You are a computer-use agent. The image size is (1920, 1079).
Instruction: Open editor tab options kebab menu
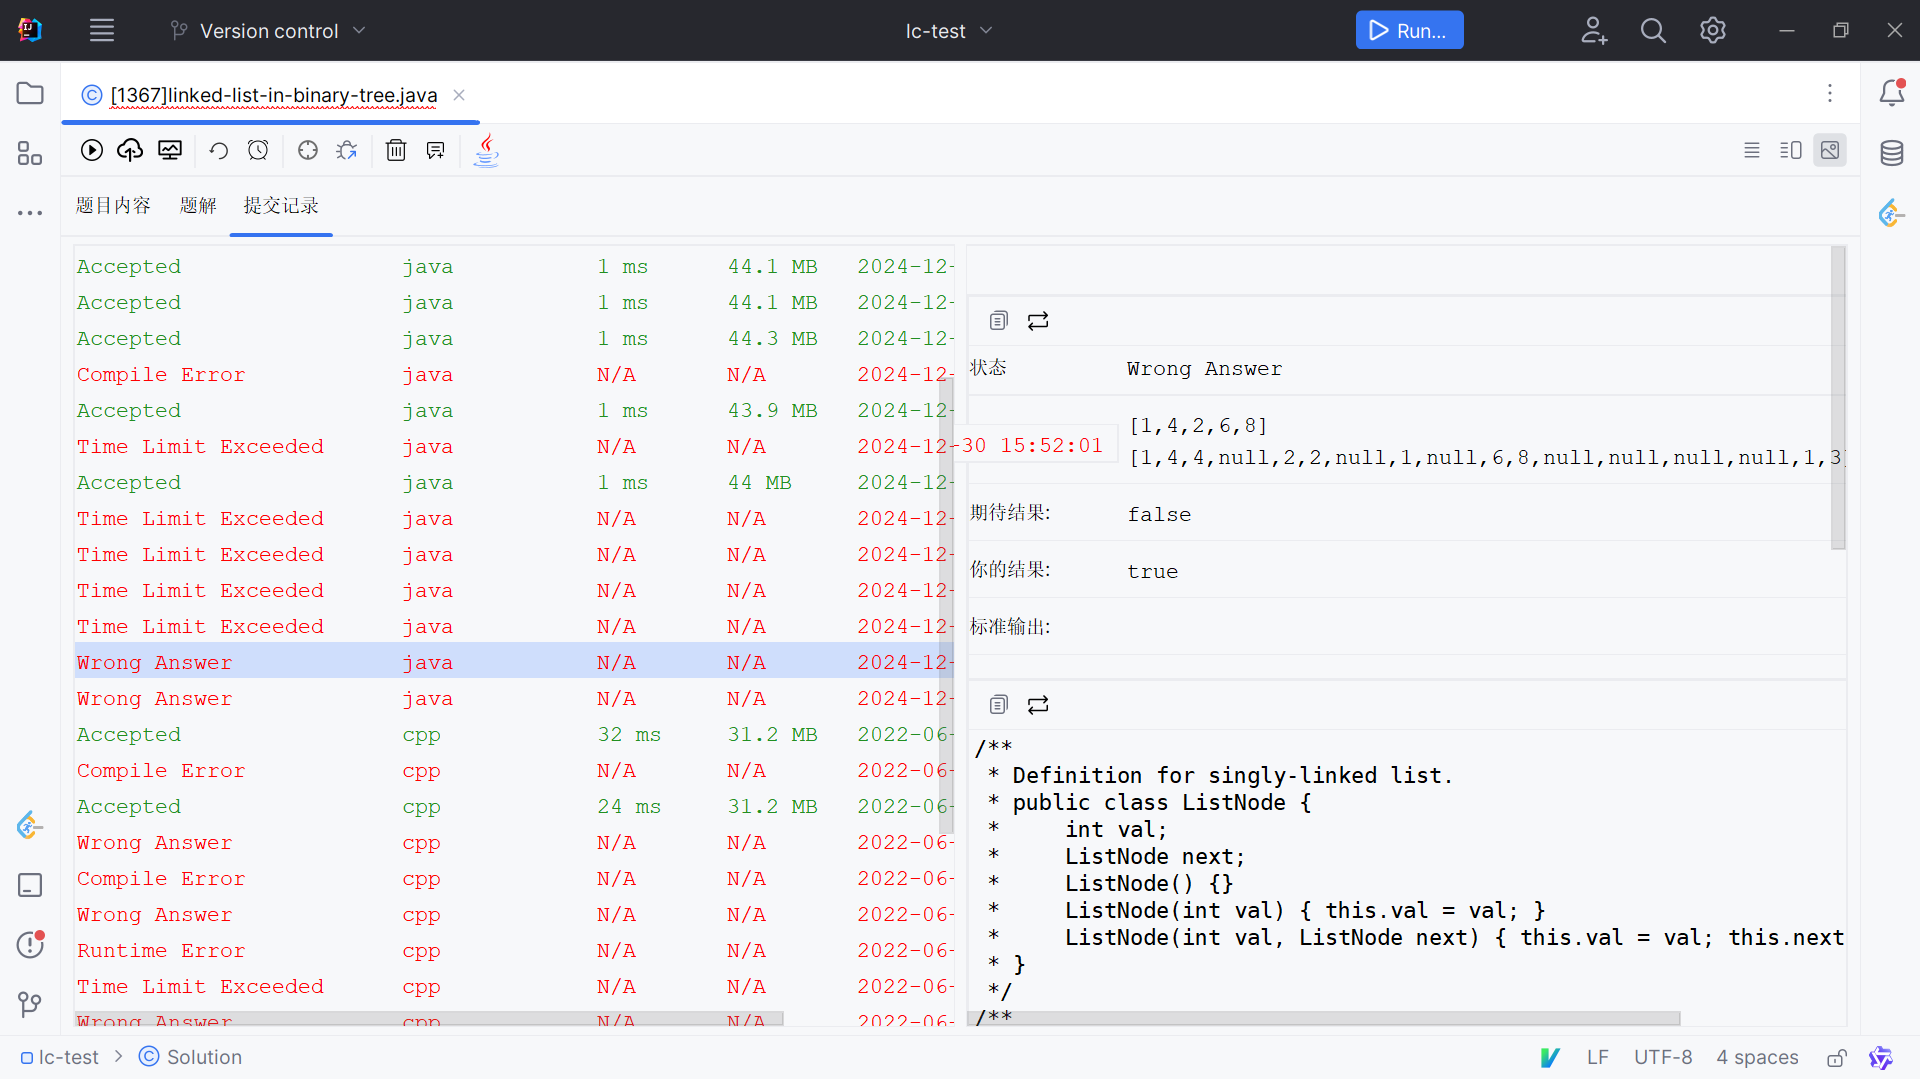[x=1830, y=93]
